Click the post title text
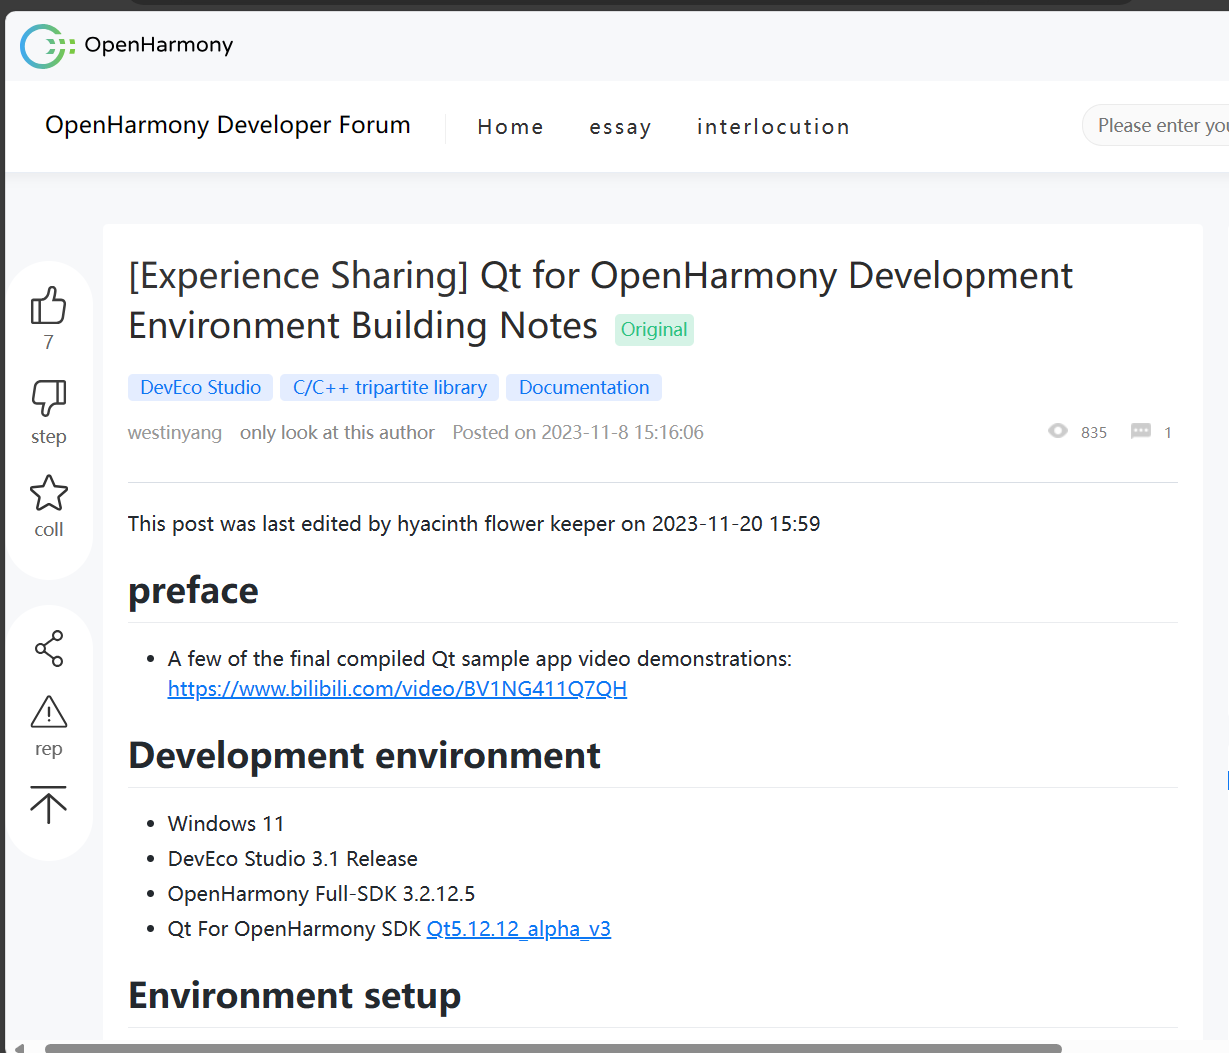Screen dimensions: 1229x1053 600,300
